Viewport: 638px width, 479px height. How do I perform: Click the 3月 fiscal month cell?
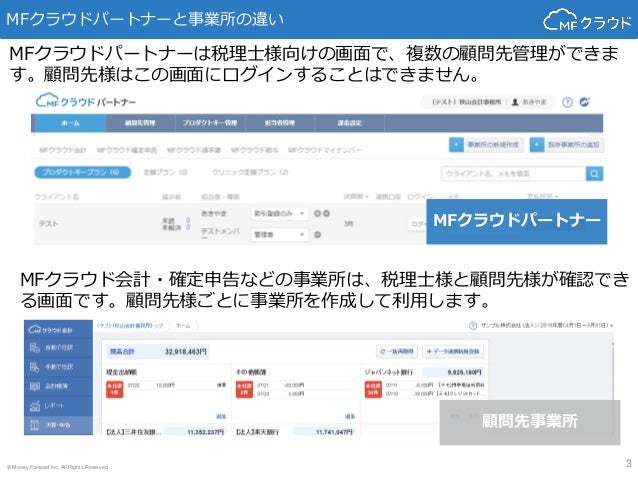(348, 224)
